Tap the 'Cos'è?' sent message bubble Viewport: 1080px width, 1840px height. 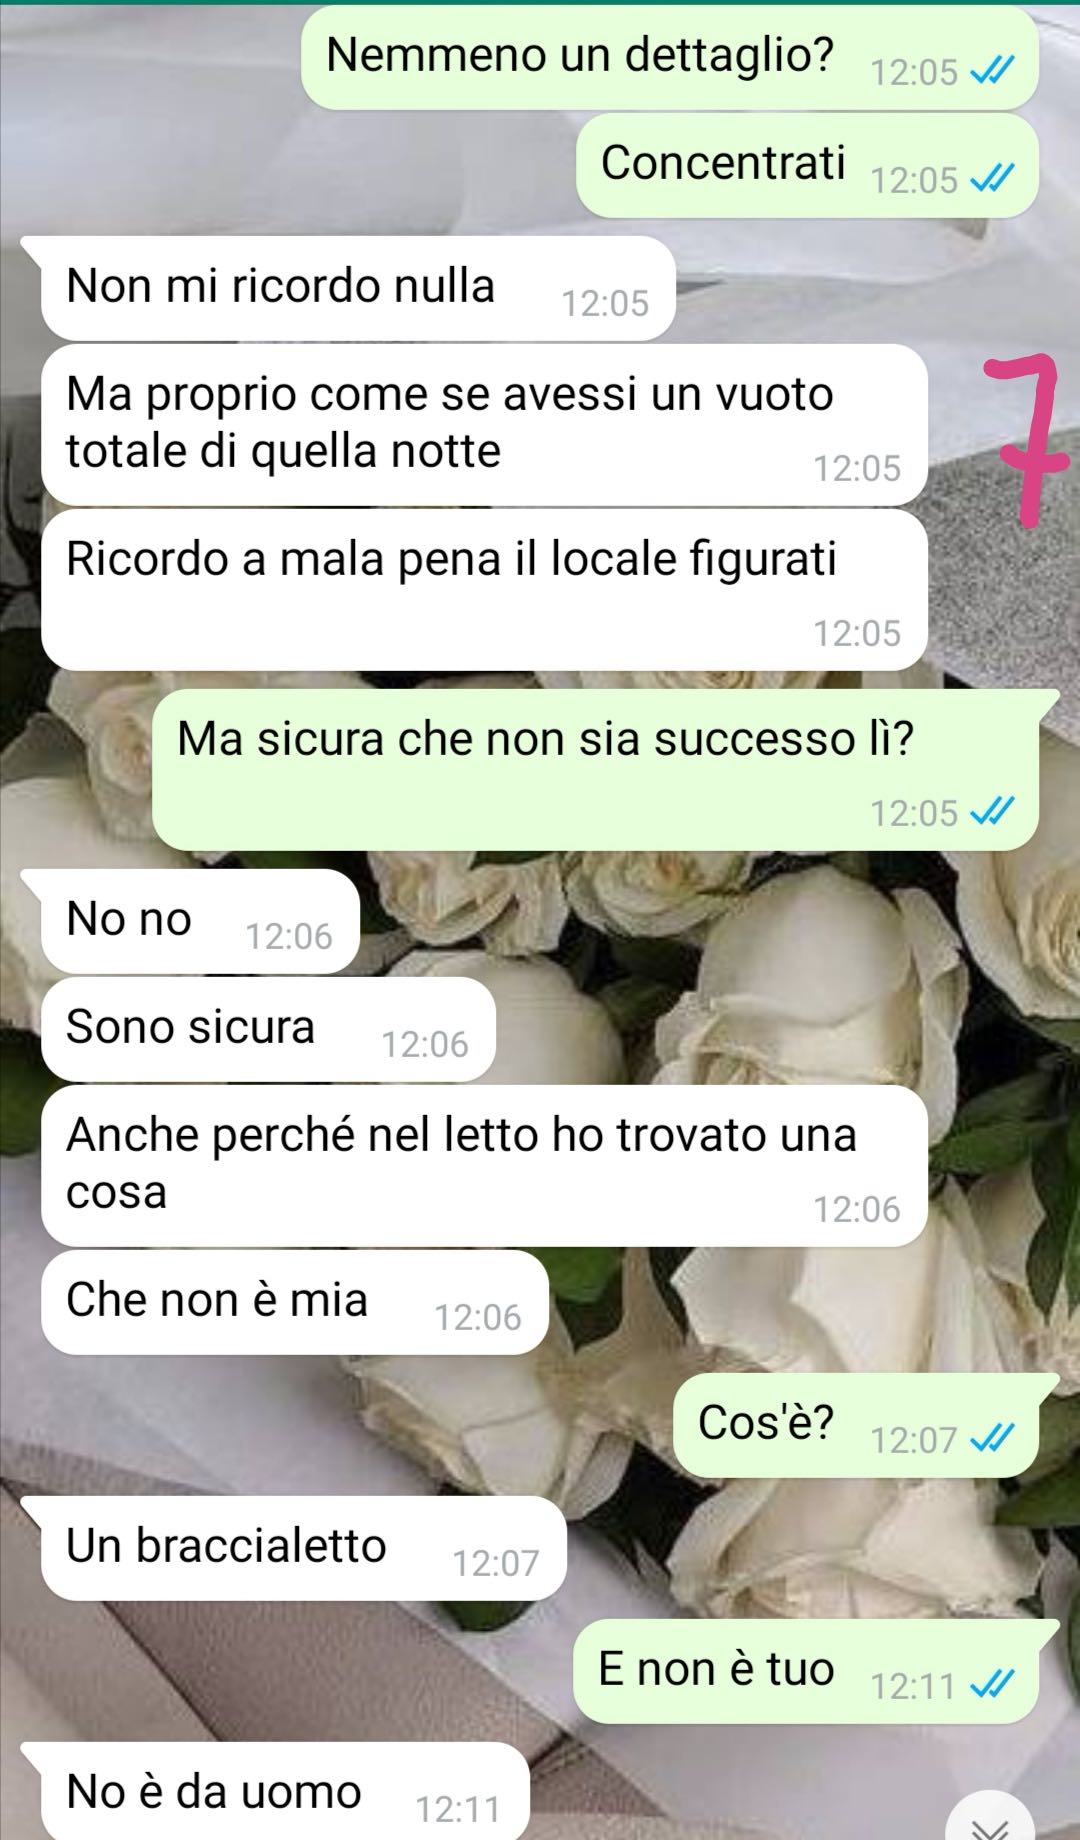coord(856,1425)
